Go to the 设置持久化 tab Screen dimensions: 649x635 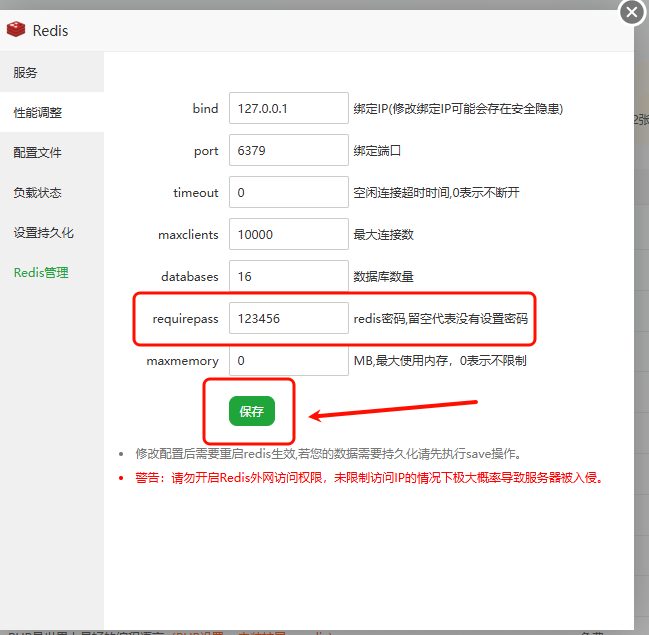tap(52, 233)
